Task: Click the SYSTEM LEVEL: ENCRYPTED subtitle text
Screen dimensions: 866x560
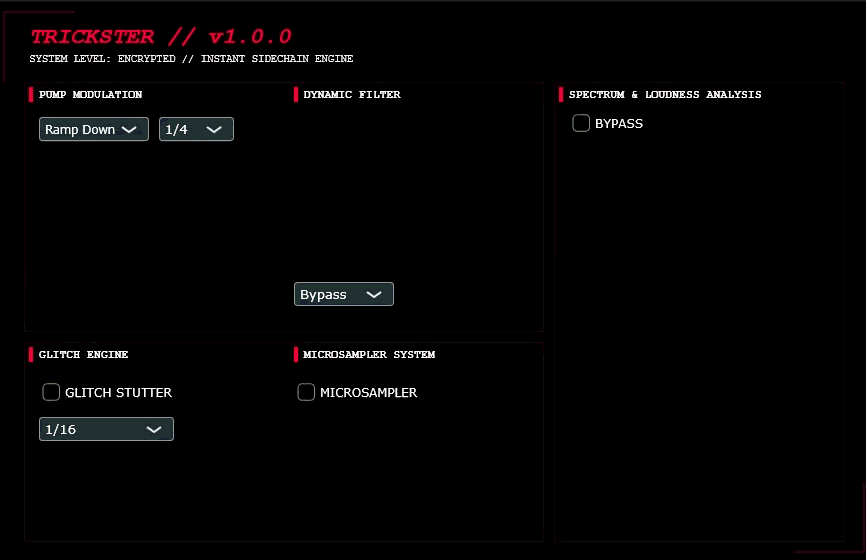Action: [x=191, y=59]
